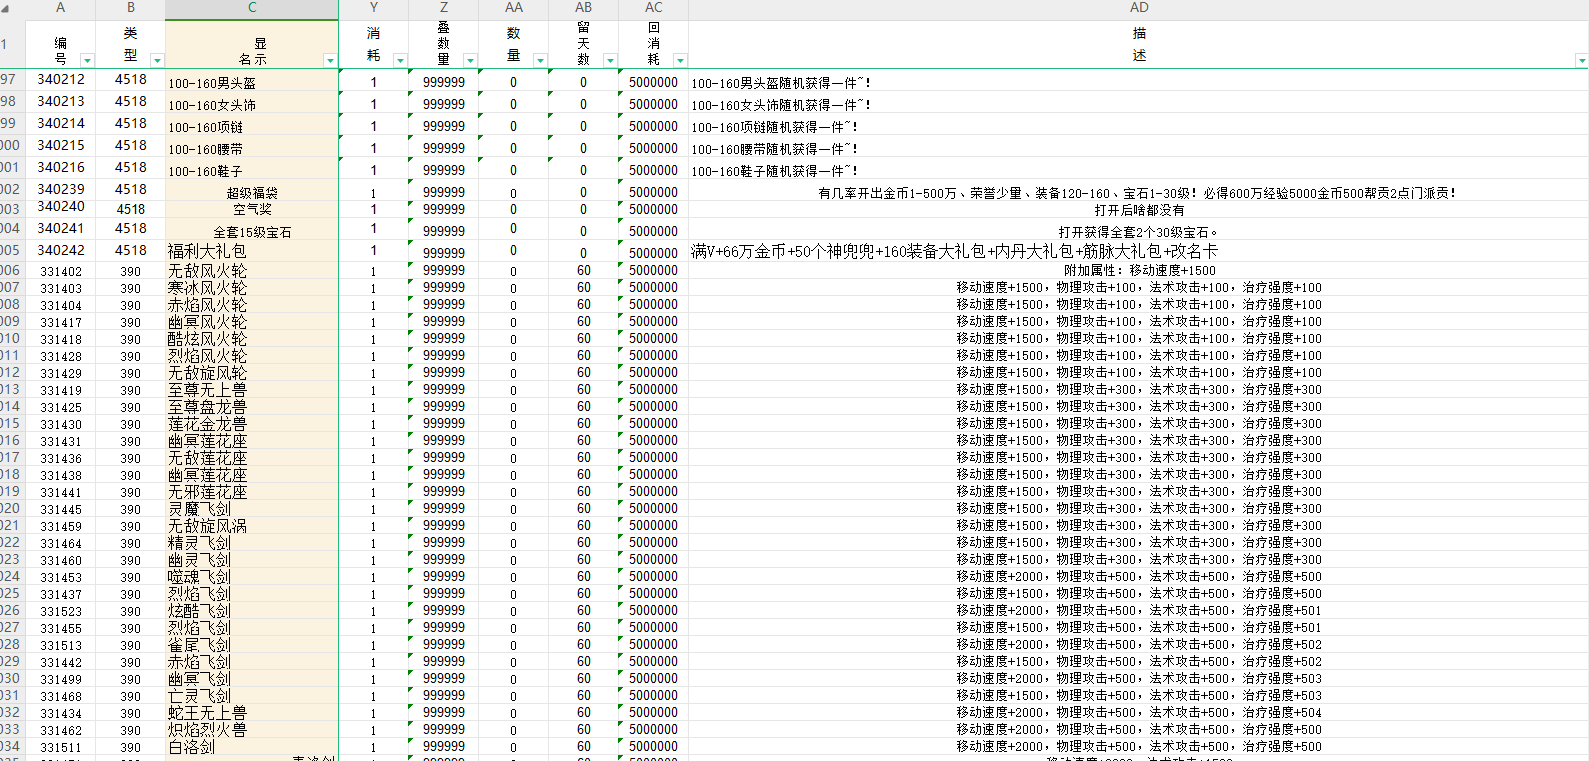This screenshot has width=1589, height=761.
Task: Select the 全套15级宝石 name cell
Action: [252, 232]
